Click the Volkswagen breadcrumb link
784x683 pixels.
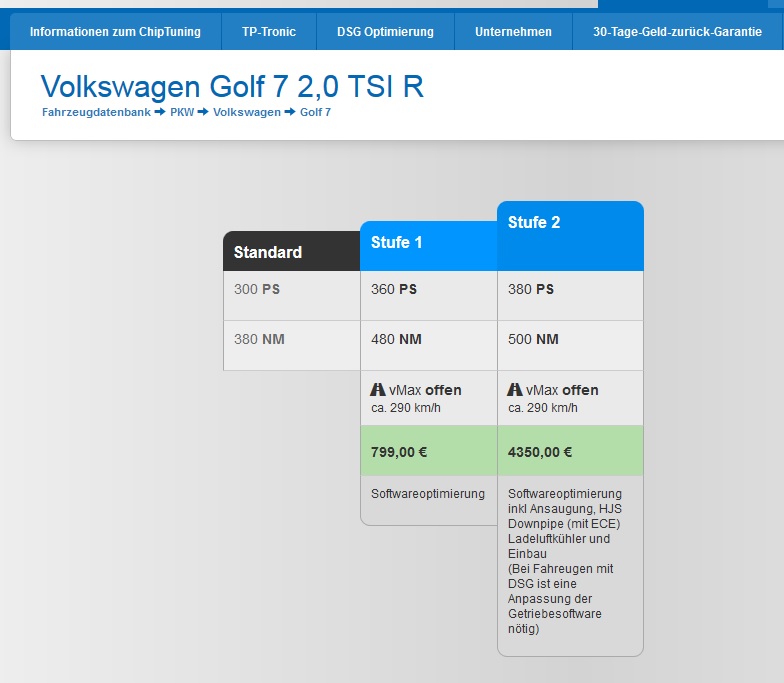click(246, 112)
